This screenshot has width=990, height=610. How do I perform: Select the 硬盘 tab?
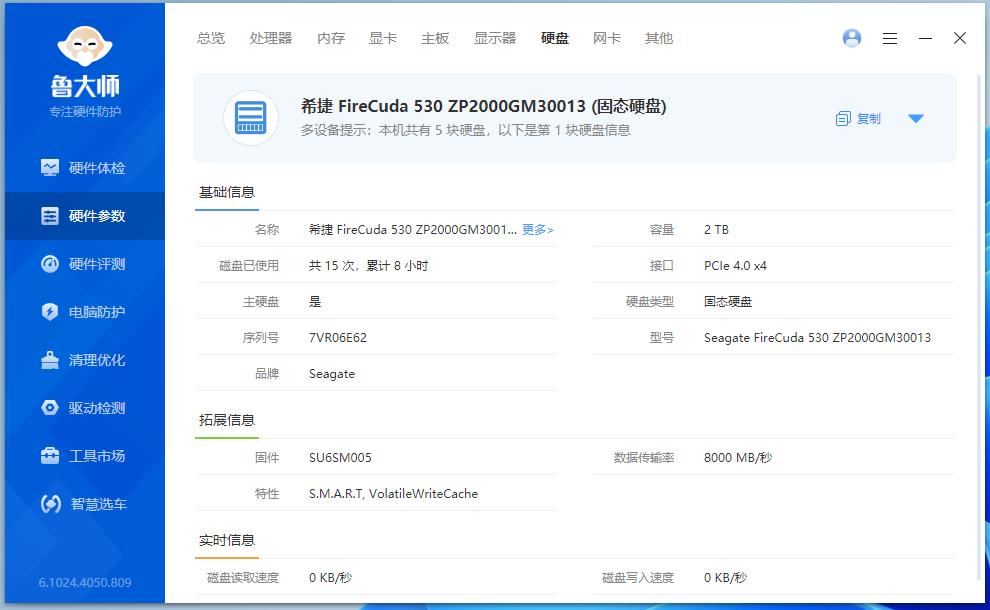[x=555, y=39]
